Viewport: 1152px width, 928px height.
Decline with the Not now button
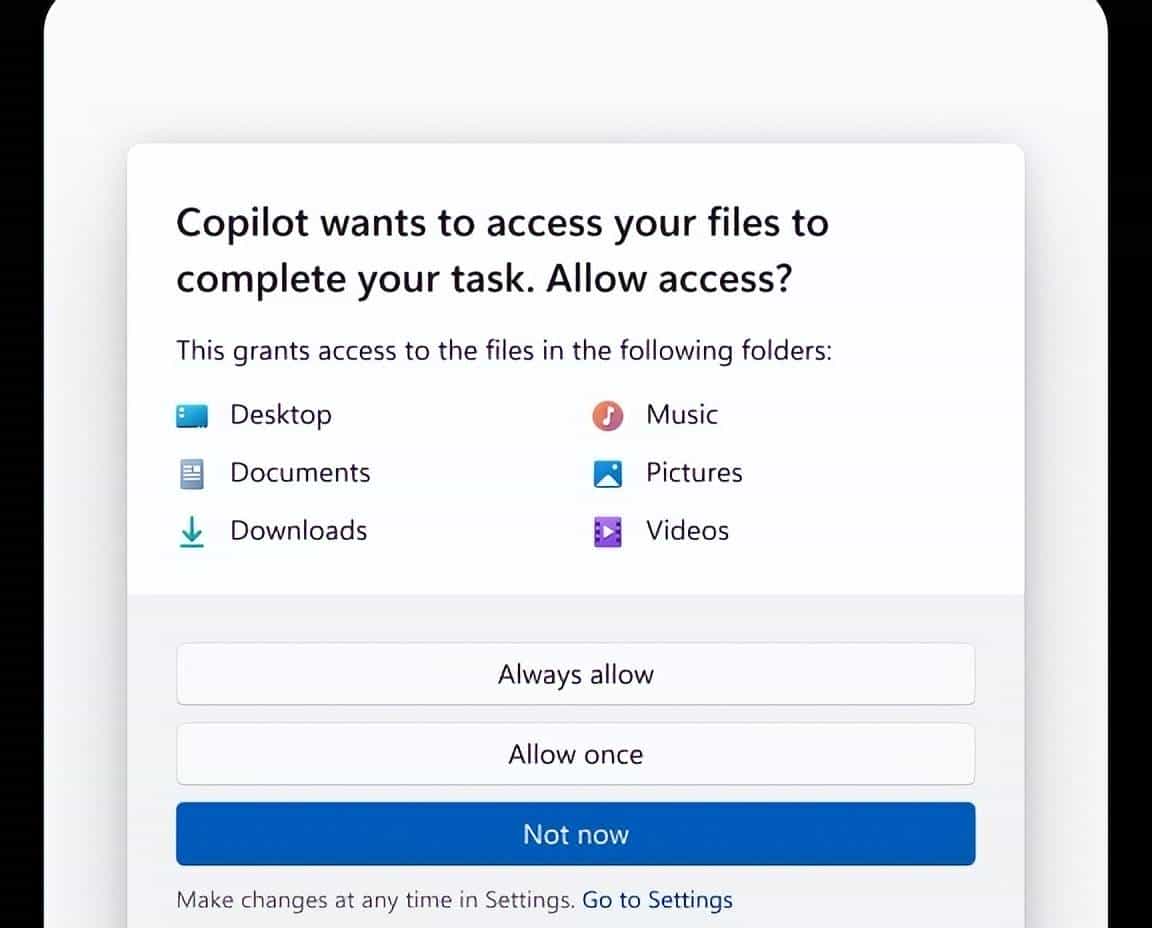(x=575, y=834)
